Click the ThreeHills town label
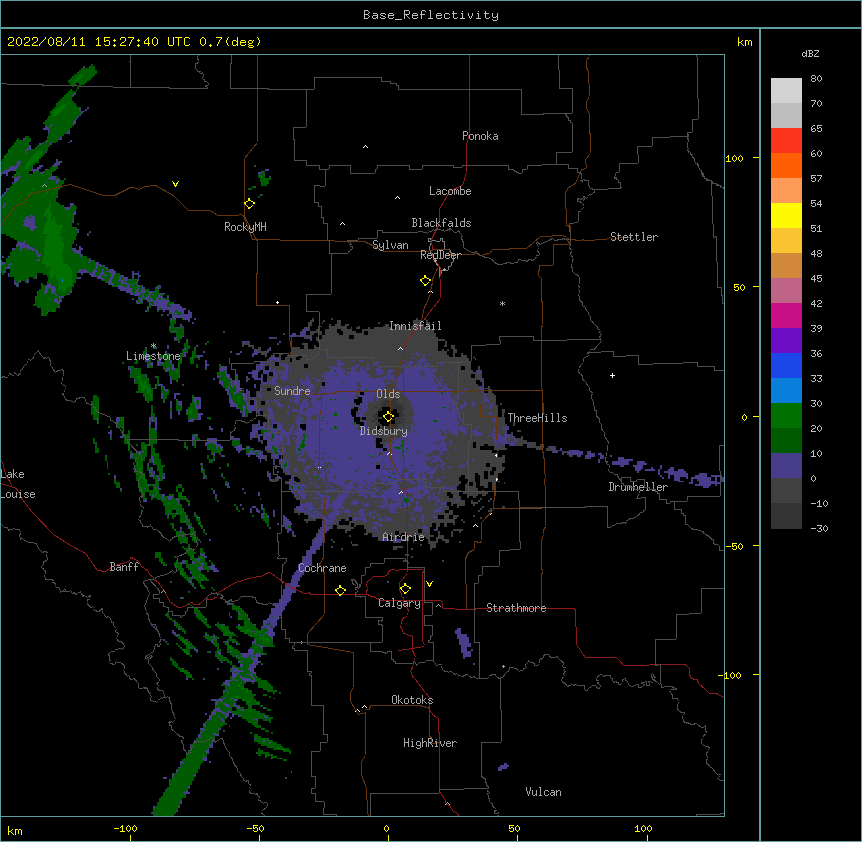This screenshot has width=862, height=842. tap(537, 418)
